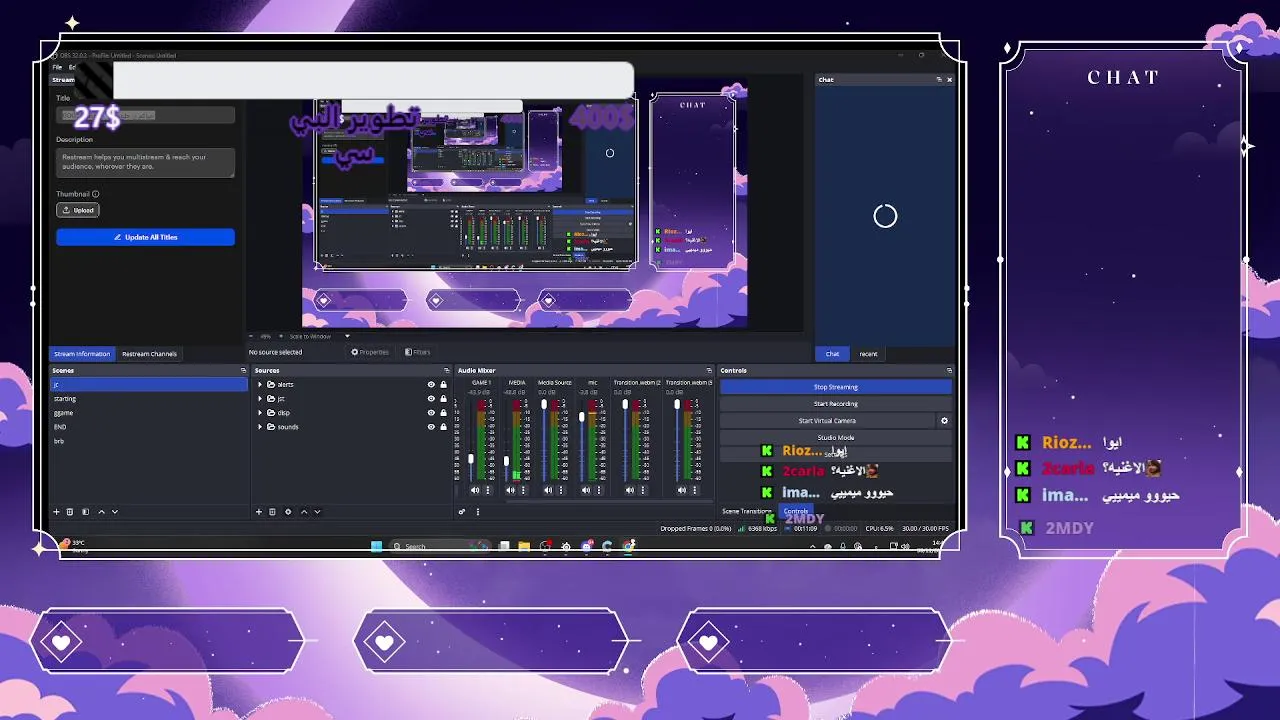Move the source up with the Sources up arrow
1280x720 pixels.
coord(304,512)
